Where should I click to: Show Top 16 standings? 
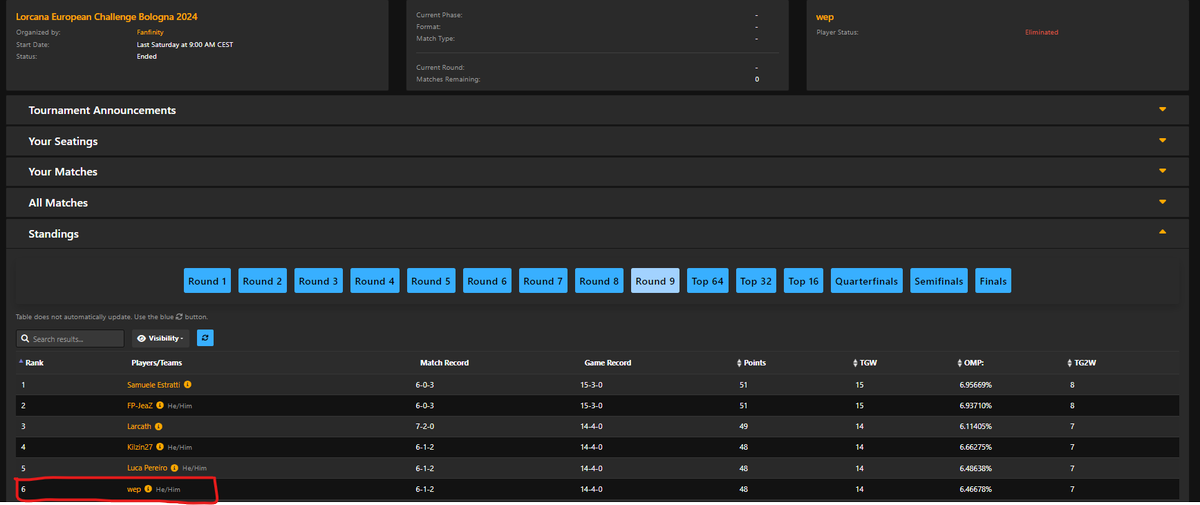804,281
